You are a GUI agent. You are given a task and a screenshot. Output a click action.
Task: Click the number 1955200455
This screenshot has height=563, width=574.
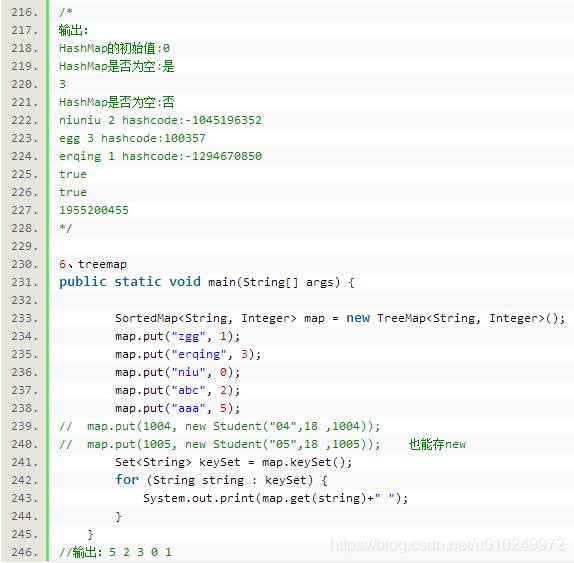tap(94, 210)
